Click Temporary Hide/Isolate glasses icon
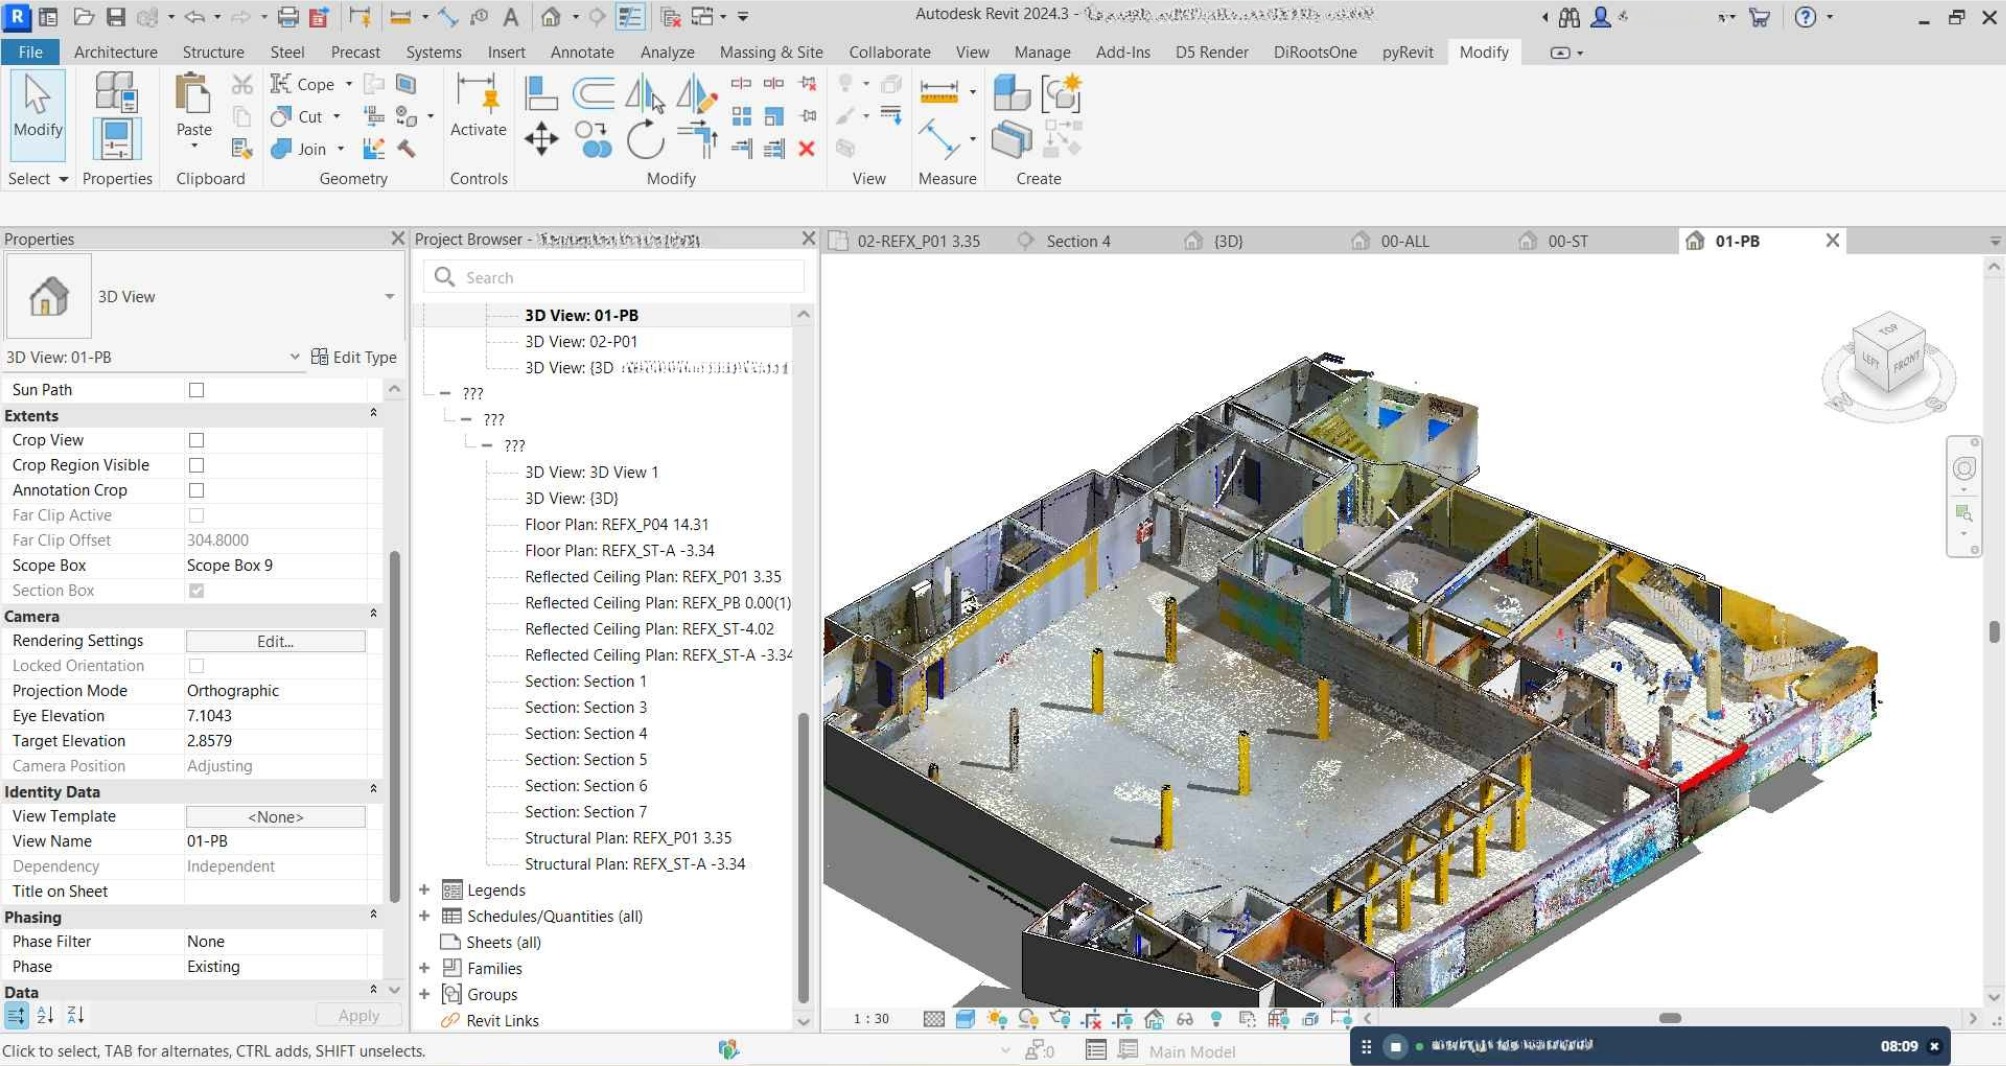The height and width of the screenshot is (1066, 2006). tap(1185, 1019)
